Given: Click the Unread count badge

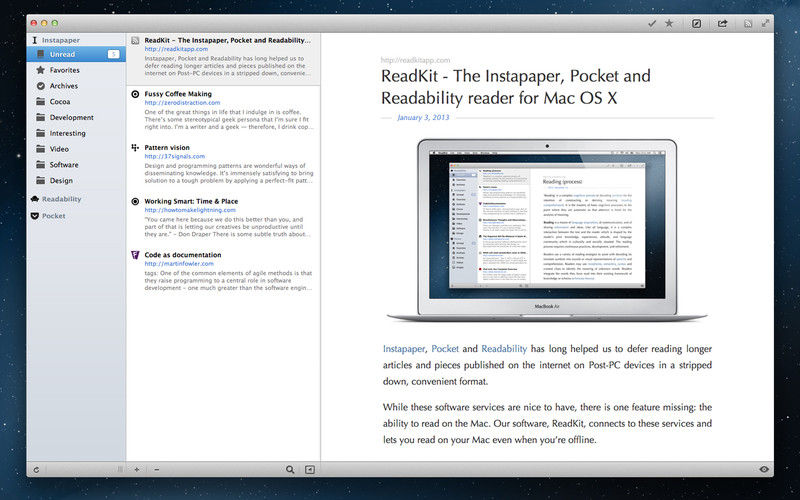Looking at the screenshot, I should pos(113,54).
